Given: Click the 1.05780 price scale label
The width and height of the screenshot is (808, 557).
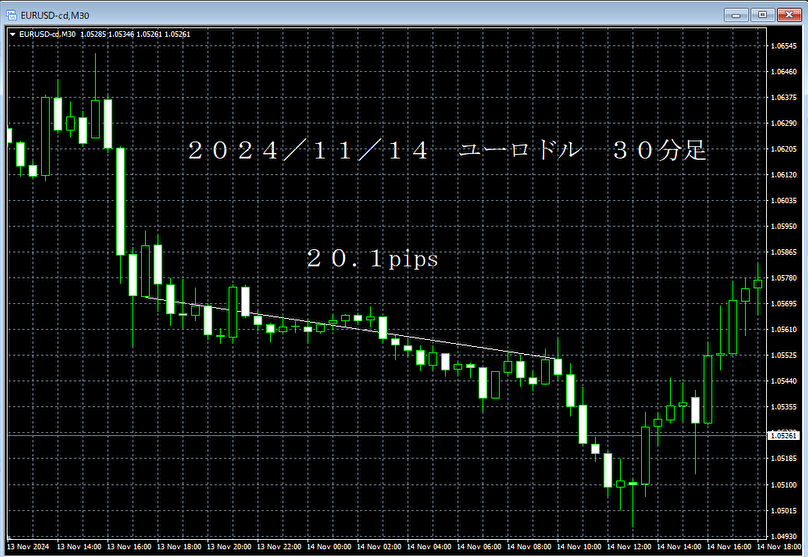Looking at the screenshot, I should click(783, 278).
